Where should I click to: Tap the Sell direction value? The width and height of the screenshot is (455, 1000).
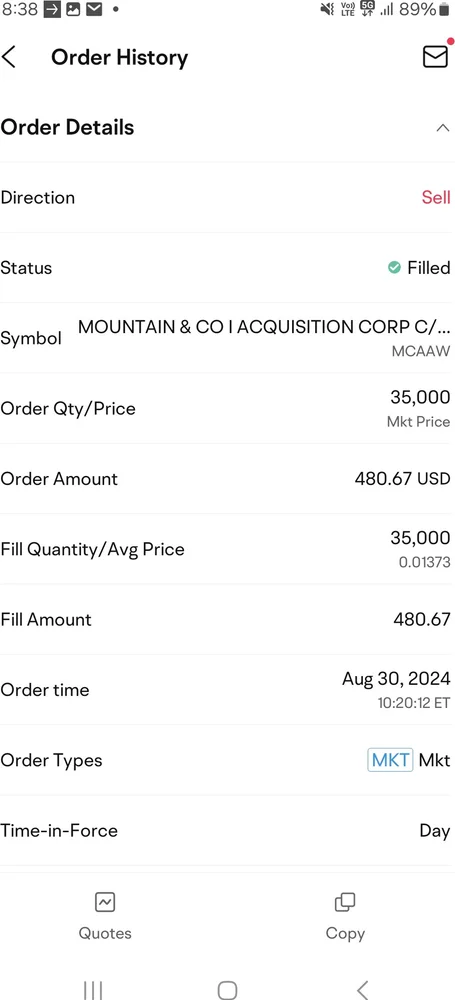[x=436, y=197]
